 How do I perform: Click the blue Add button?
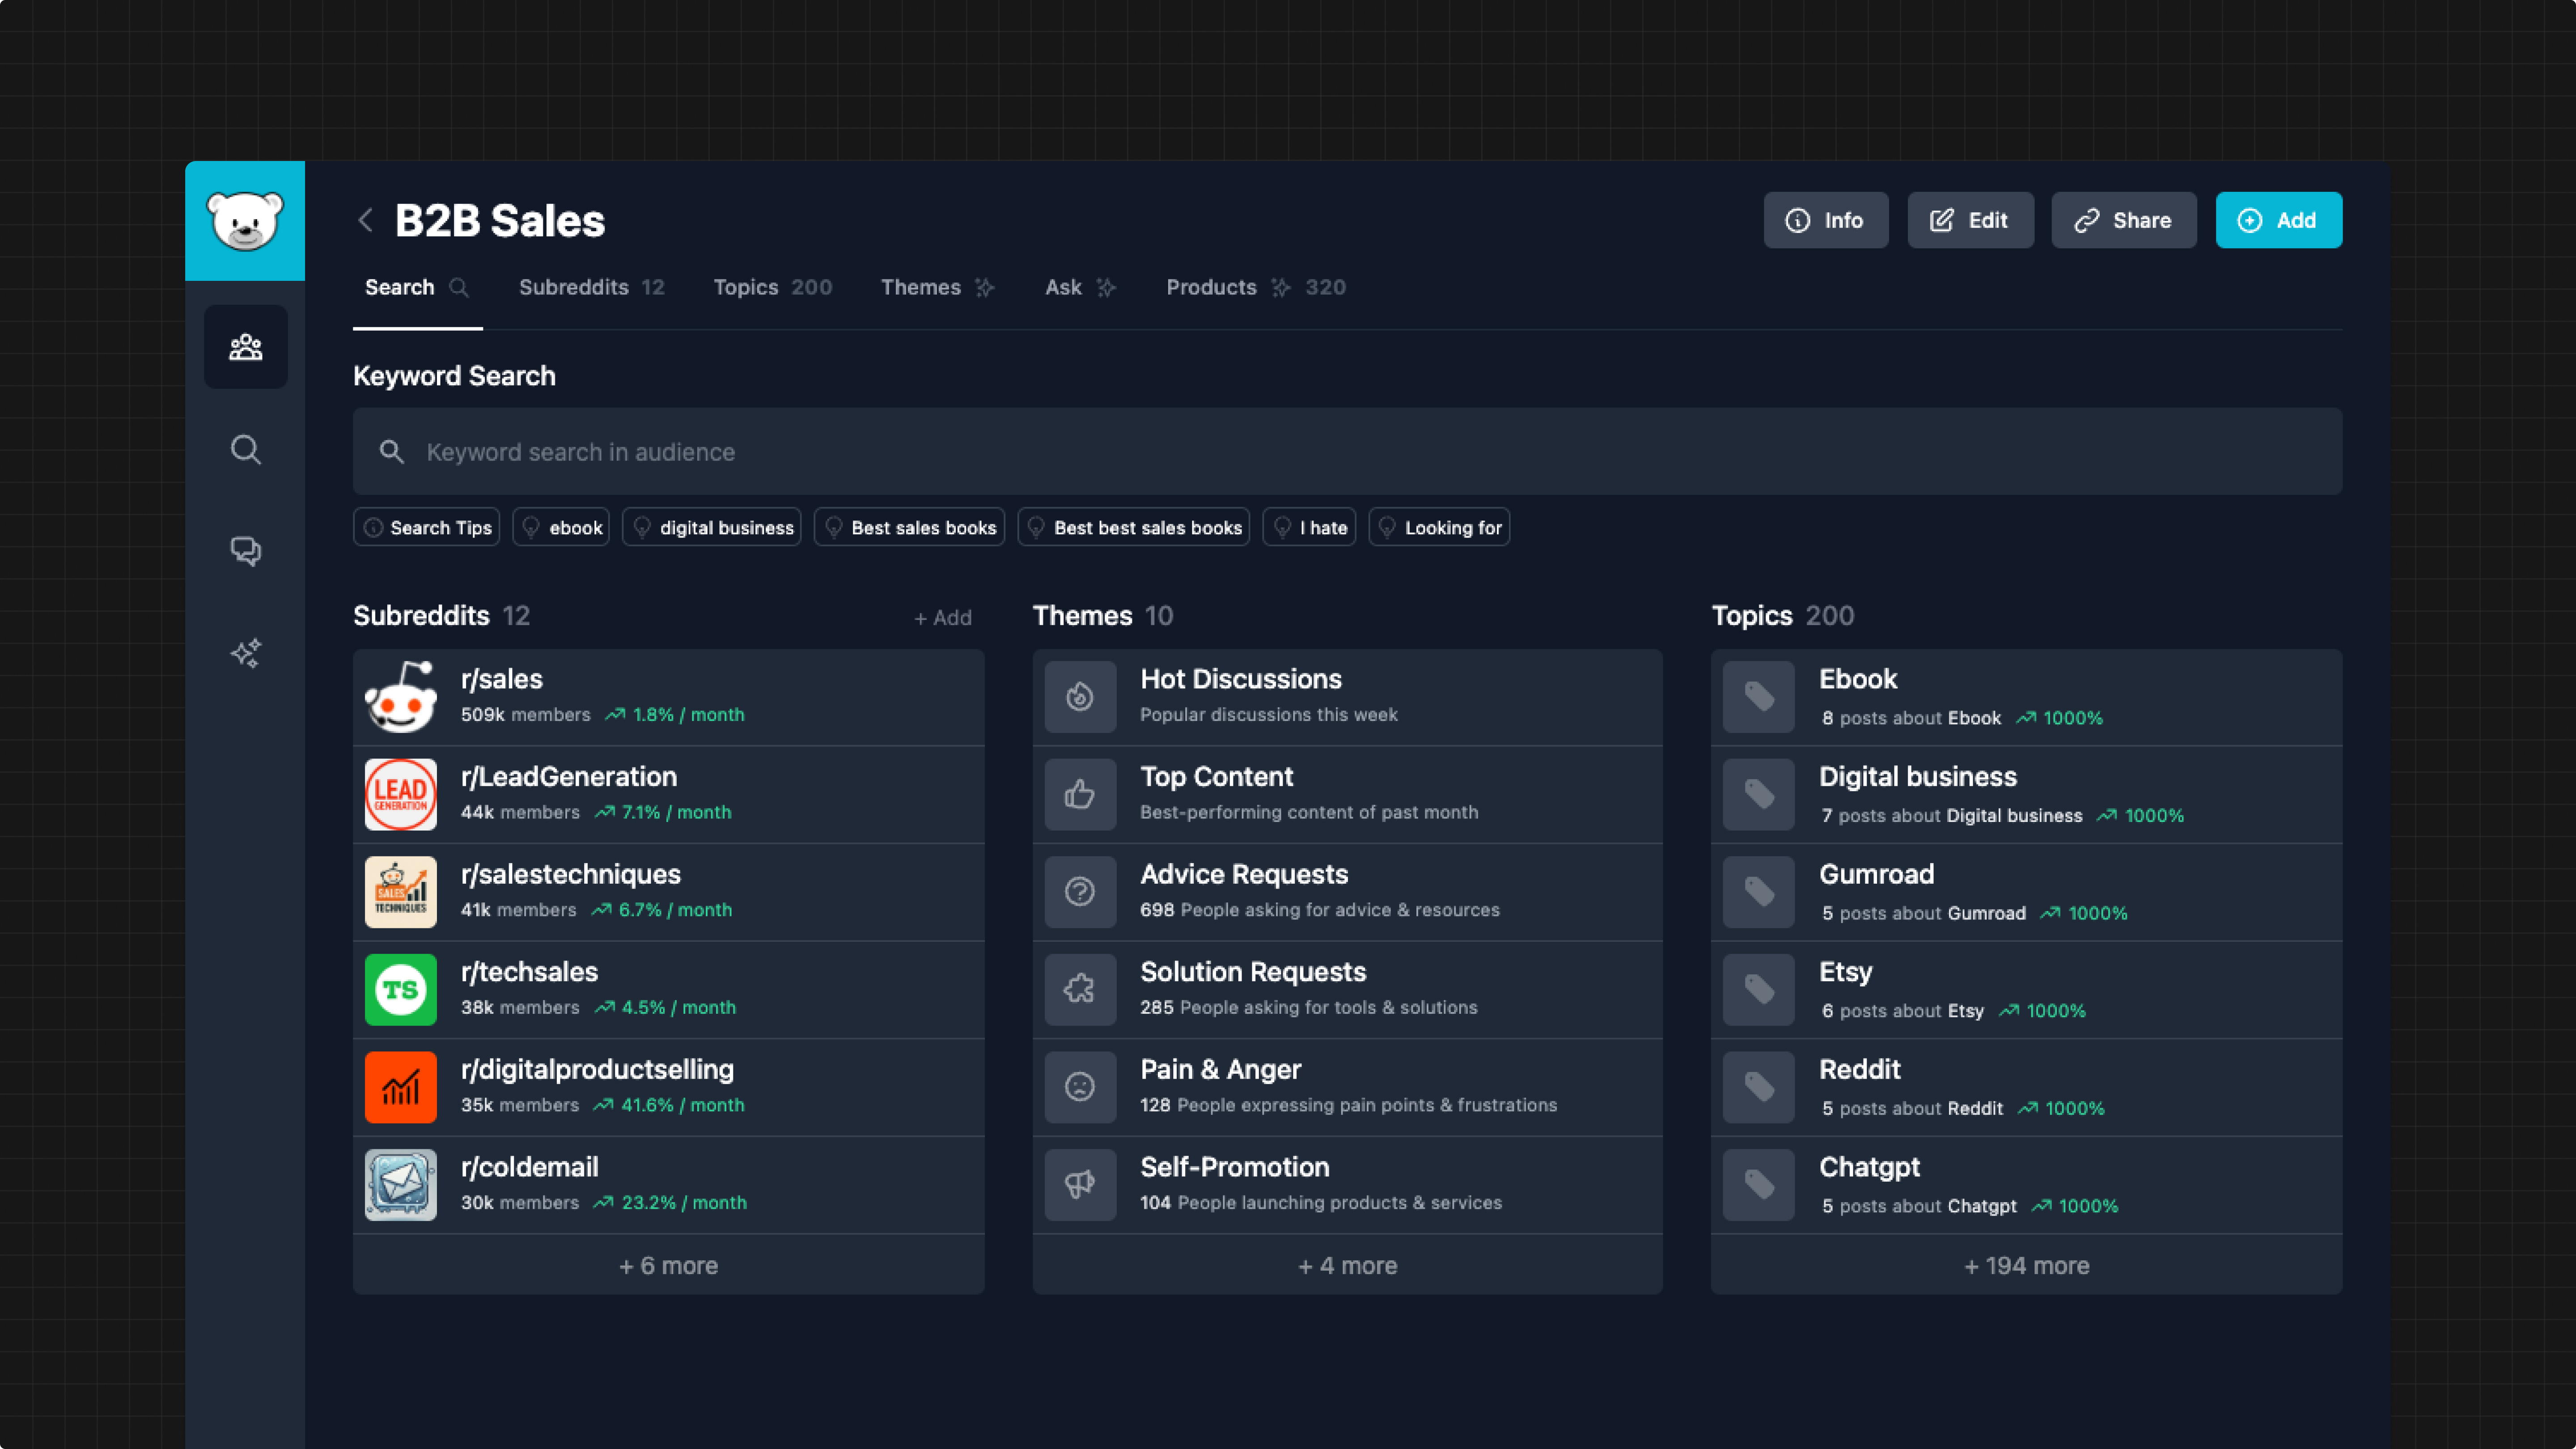click(x=2278, y=220)
